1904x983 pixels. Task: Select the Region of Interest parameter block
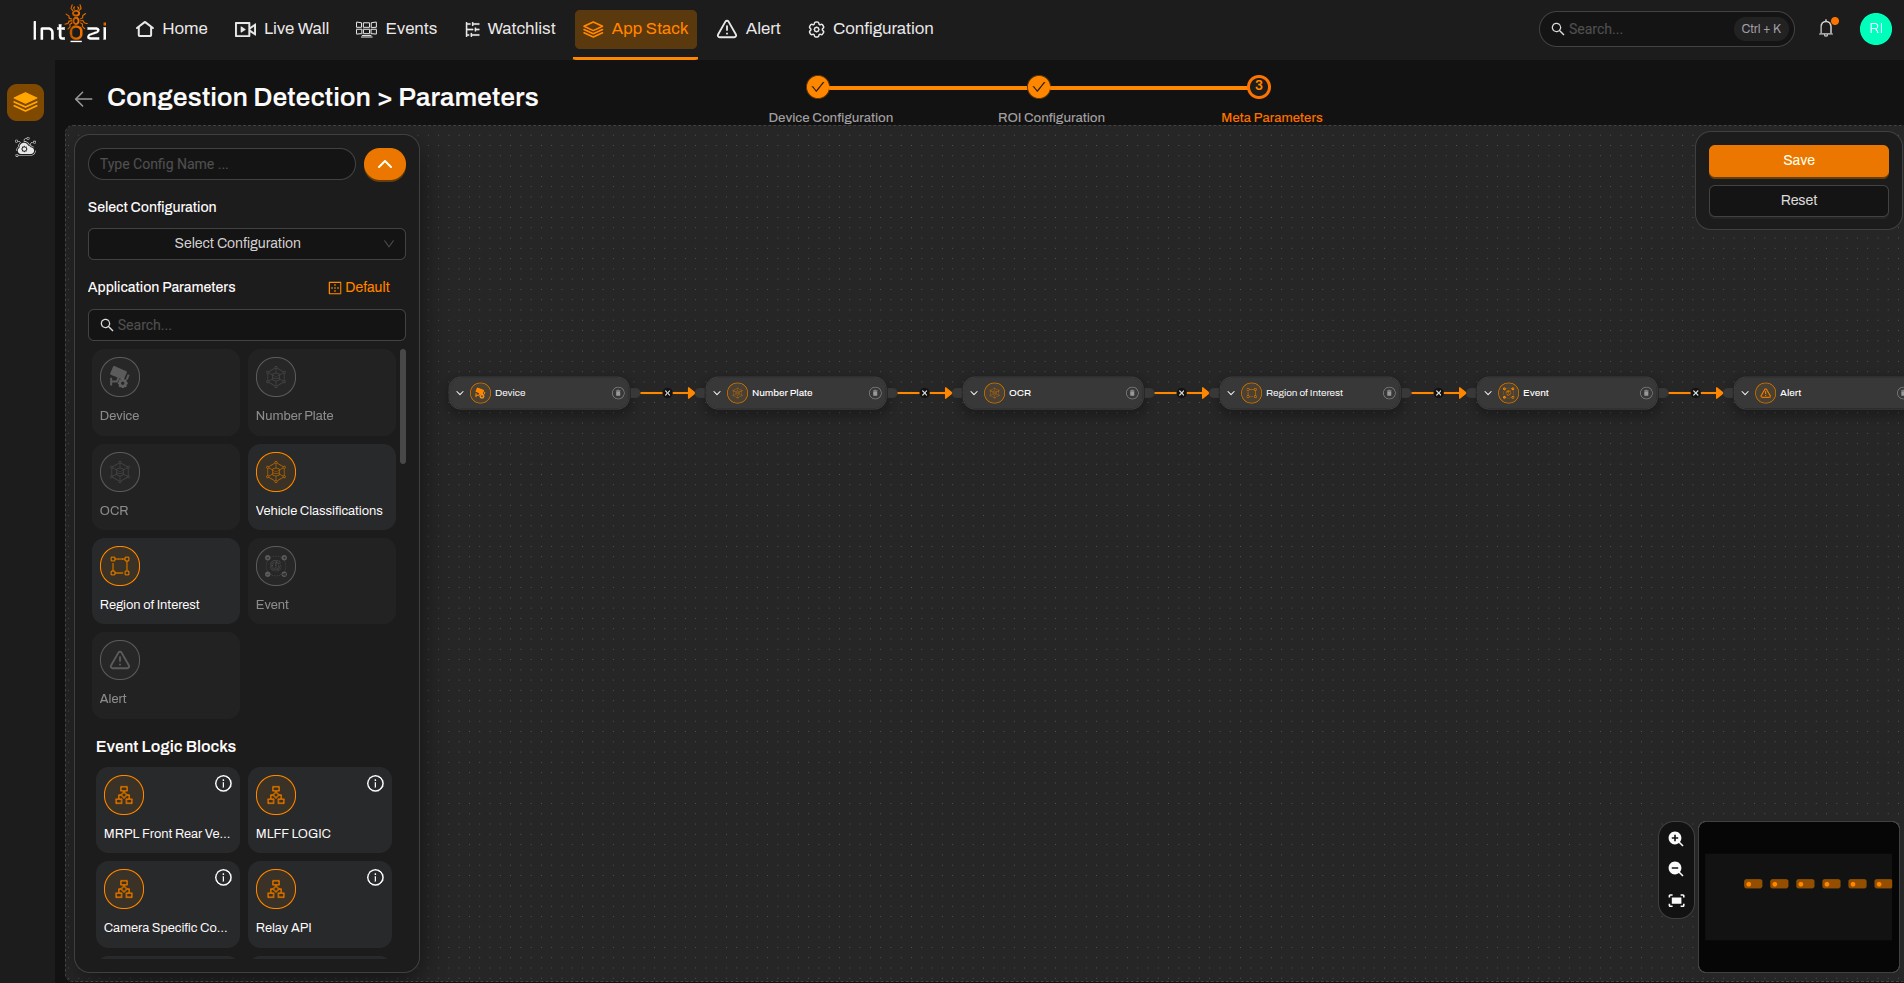[x=166, y=581]
